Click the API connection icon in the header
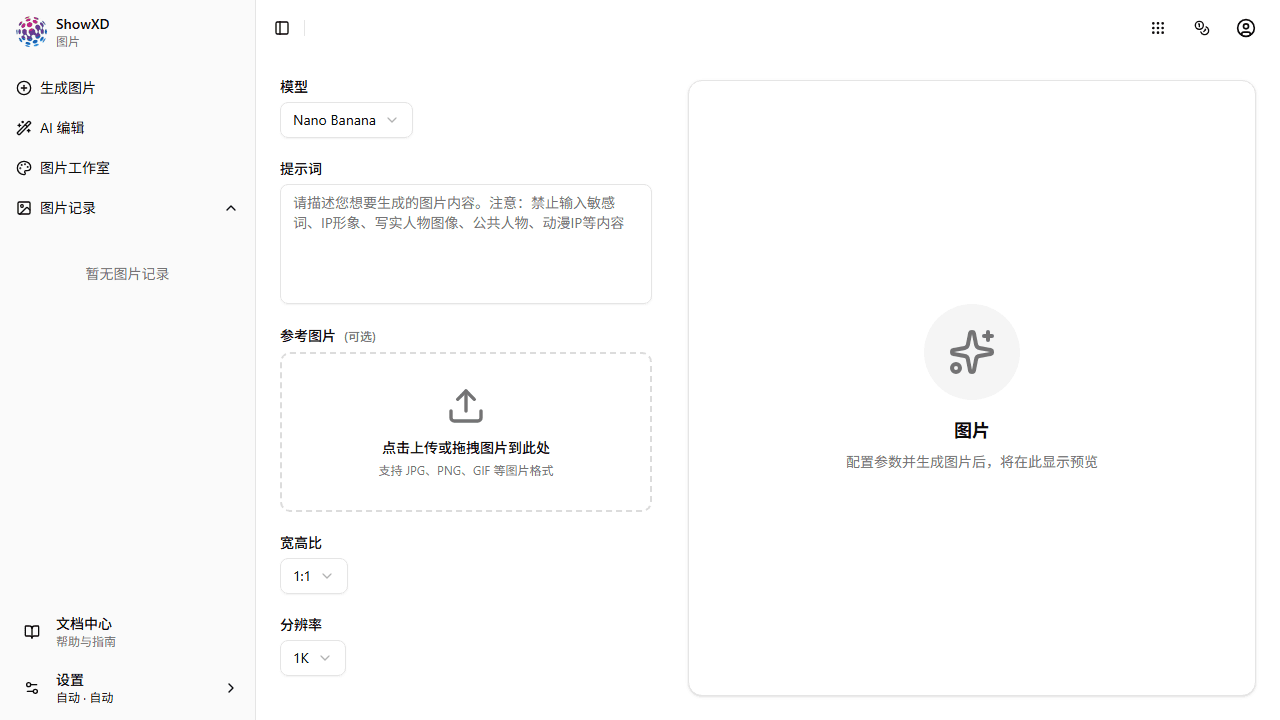1280x720 pixels. coord(1201,27)
